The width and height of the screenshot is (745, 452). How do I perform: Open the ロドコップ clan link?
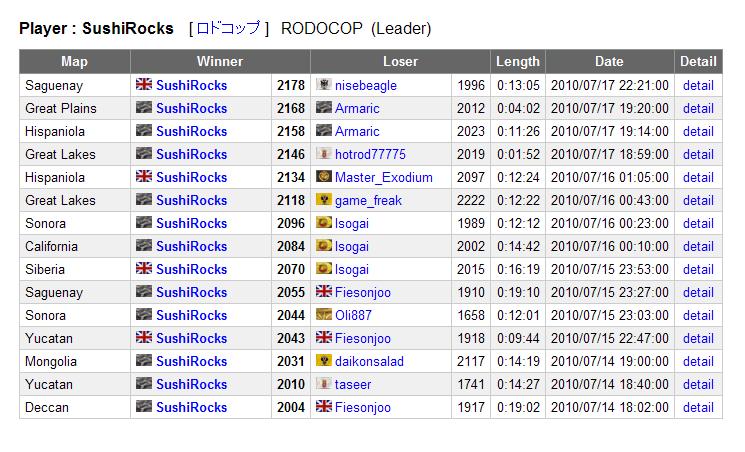[x=228, y=29]
